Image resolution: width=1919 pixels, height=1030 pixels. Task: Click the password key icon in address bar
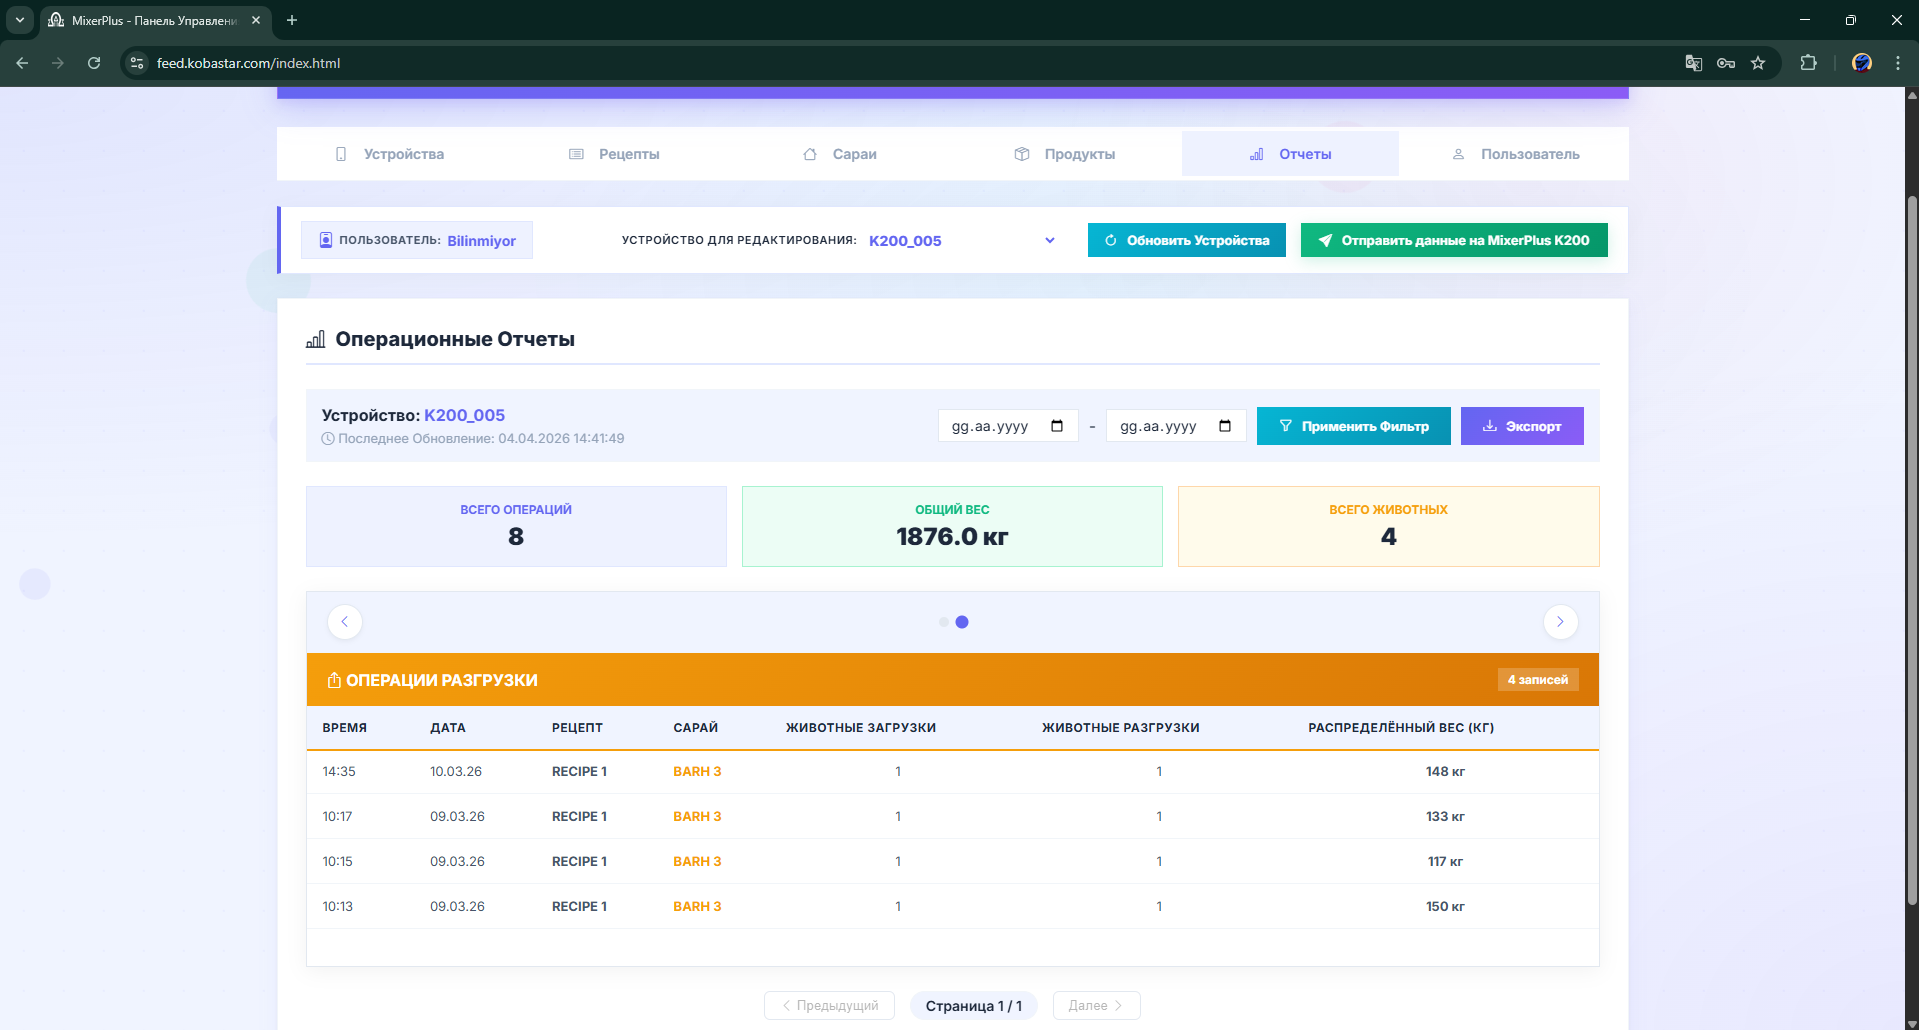pyautogui.click(x=1726, y=63)
